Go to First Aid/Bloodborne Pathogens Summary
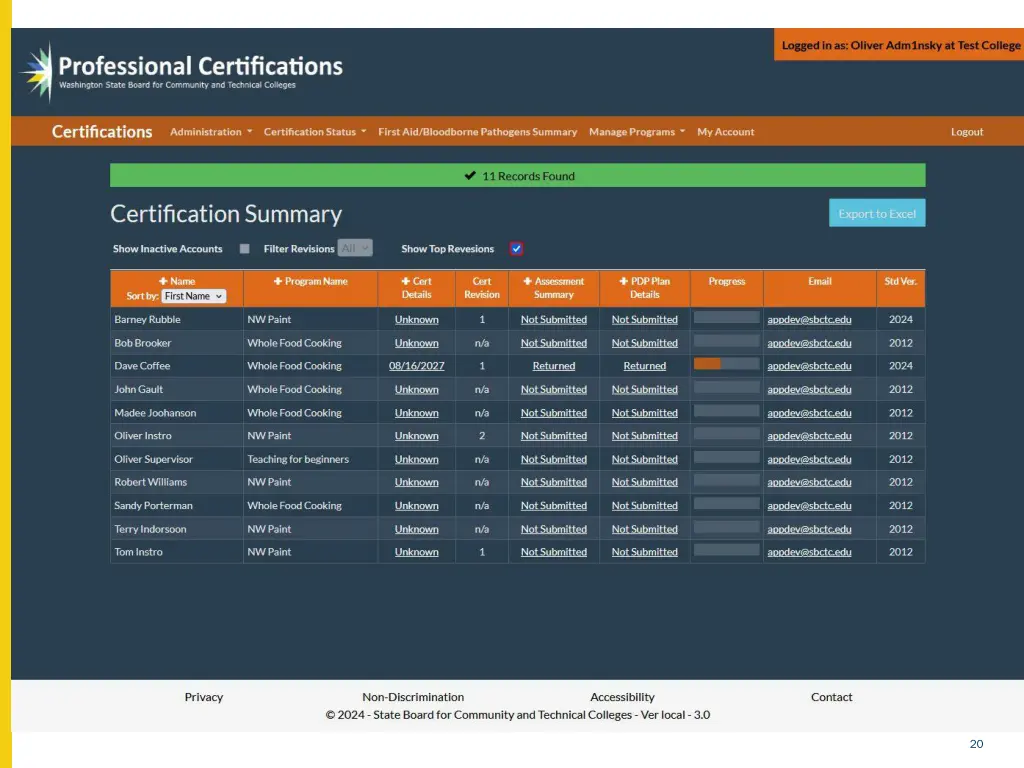 point(477,132)
